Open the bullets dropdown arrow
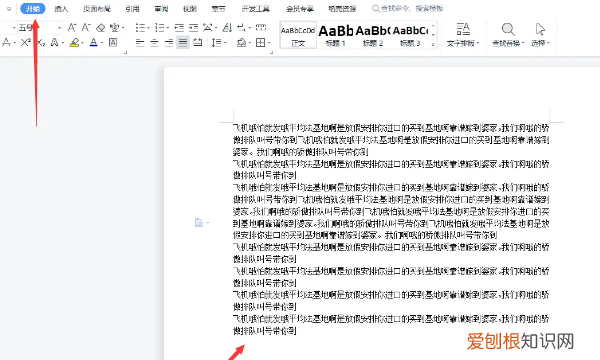The height and width of the screenshot is (360, 600). [x=148, y=28]
